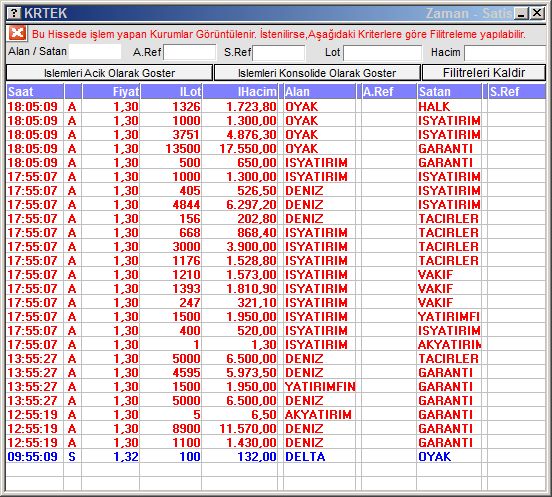Click the orange X icon beside the red notice

coord(17,34)
